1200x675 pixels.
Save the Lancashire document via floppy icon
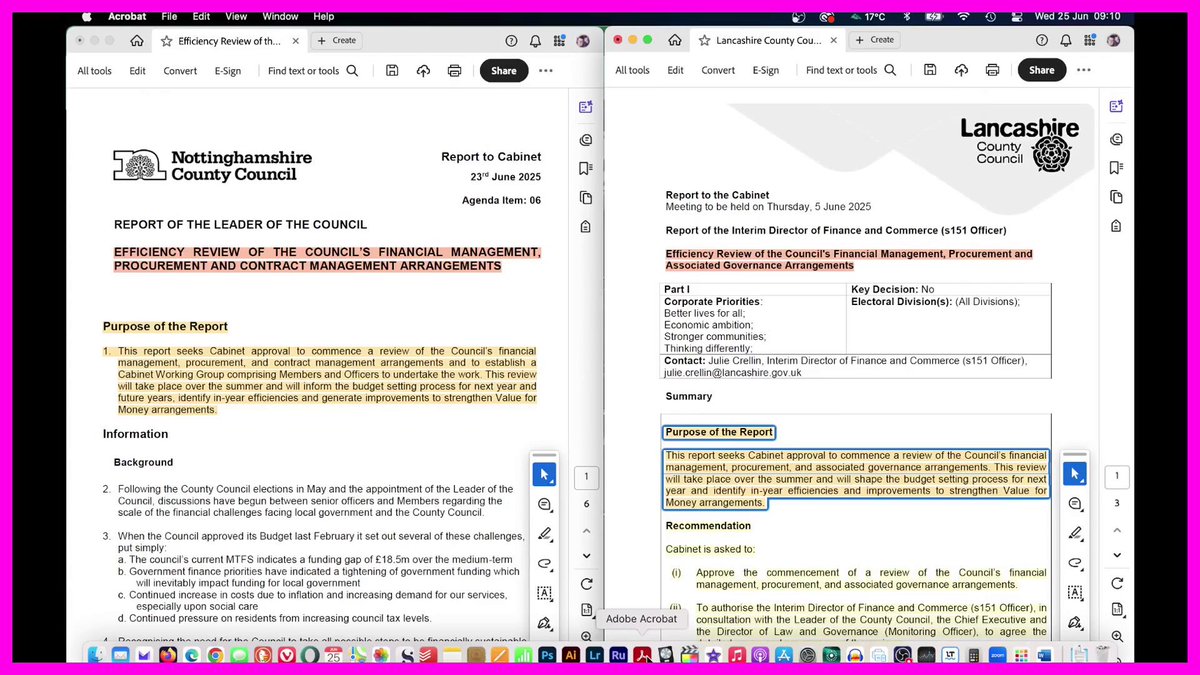930,69
